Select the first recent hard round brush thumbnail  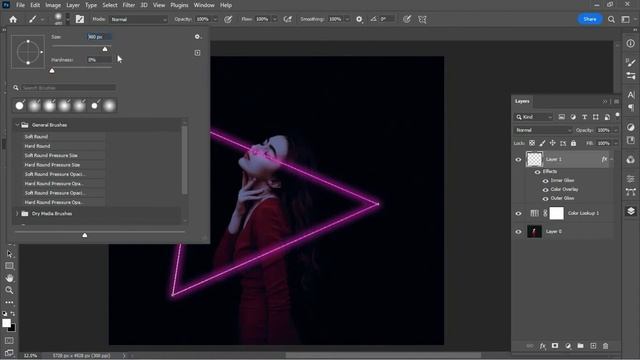pos(19,106)
